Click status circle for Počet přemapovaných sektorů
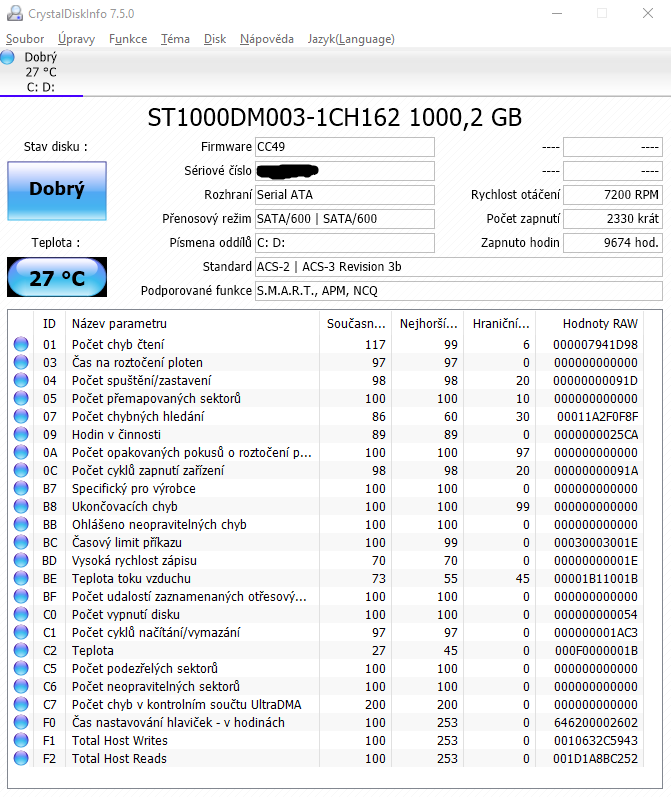Screen dimensions: 671x797 tap(21, 398)
